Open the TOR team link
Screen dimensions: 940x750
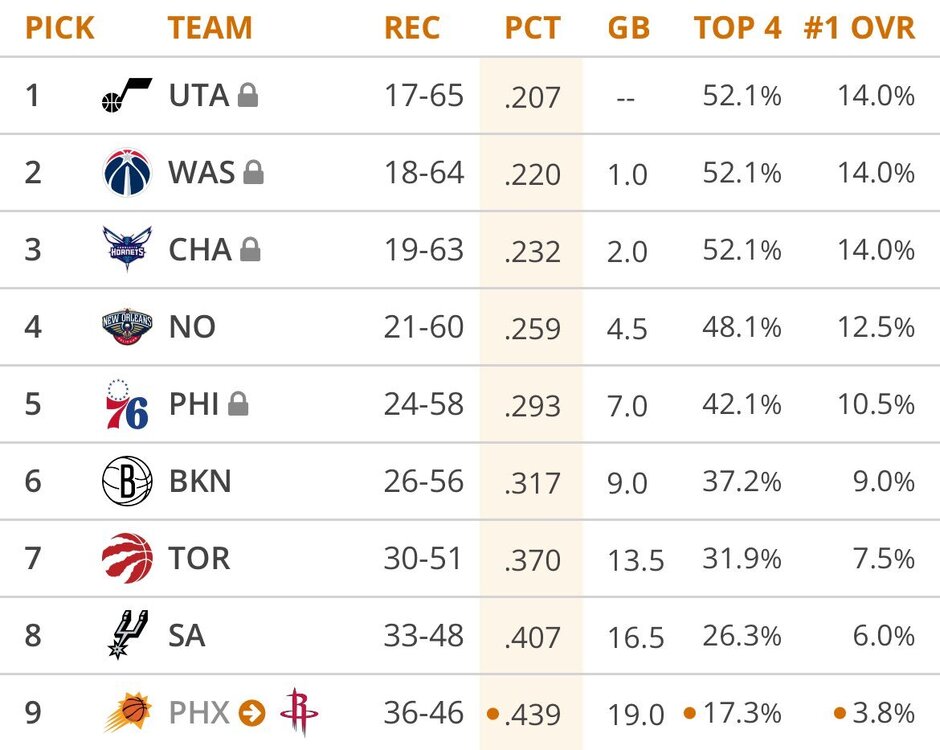click(199, 558)
